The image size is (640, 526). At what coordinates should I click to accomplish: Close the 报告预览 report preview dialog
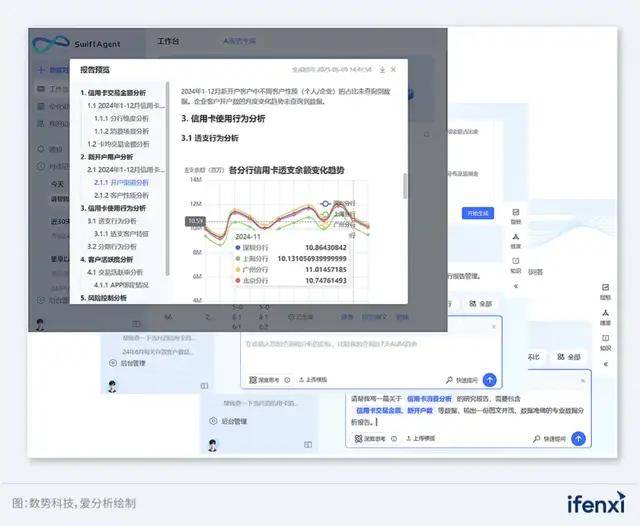pyautogui.click(x=393, y=70)
